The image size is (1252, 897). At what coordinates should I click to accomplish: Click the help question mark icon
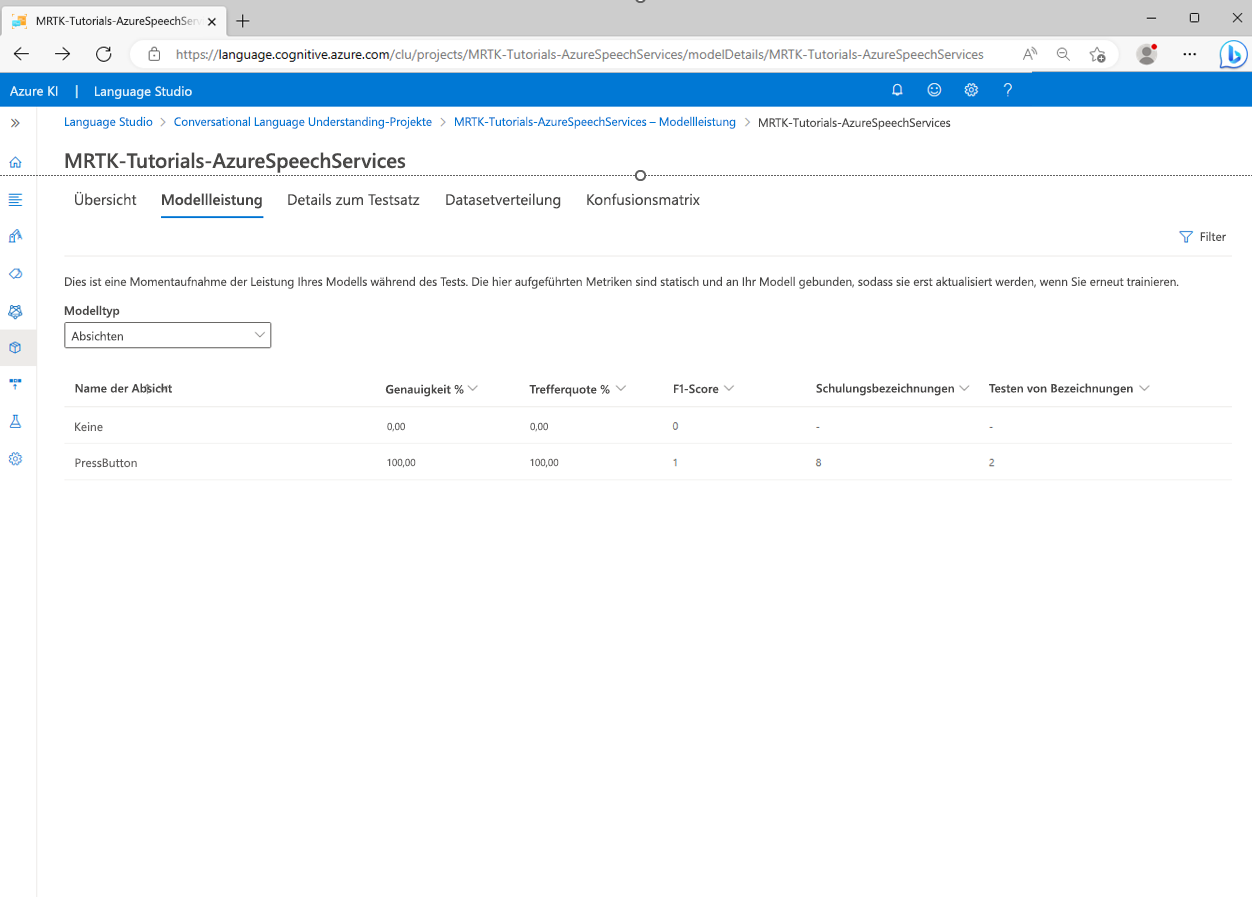pos(1007,90)
